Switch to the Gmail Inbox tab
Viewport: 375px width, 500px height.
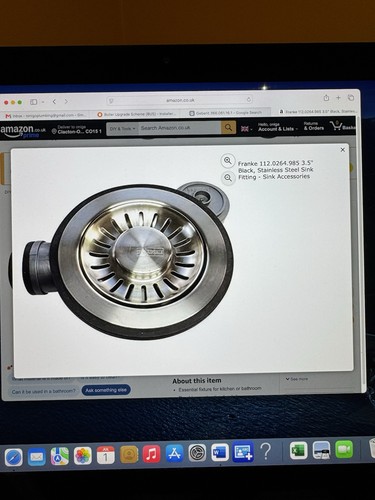(x=46, y=115)
